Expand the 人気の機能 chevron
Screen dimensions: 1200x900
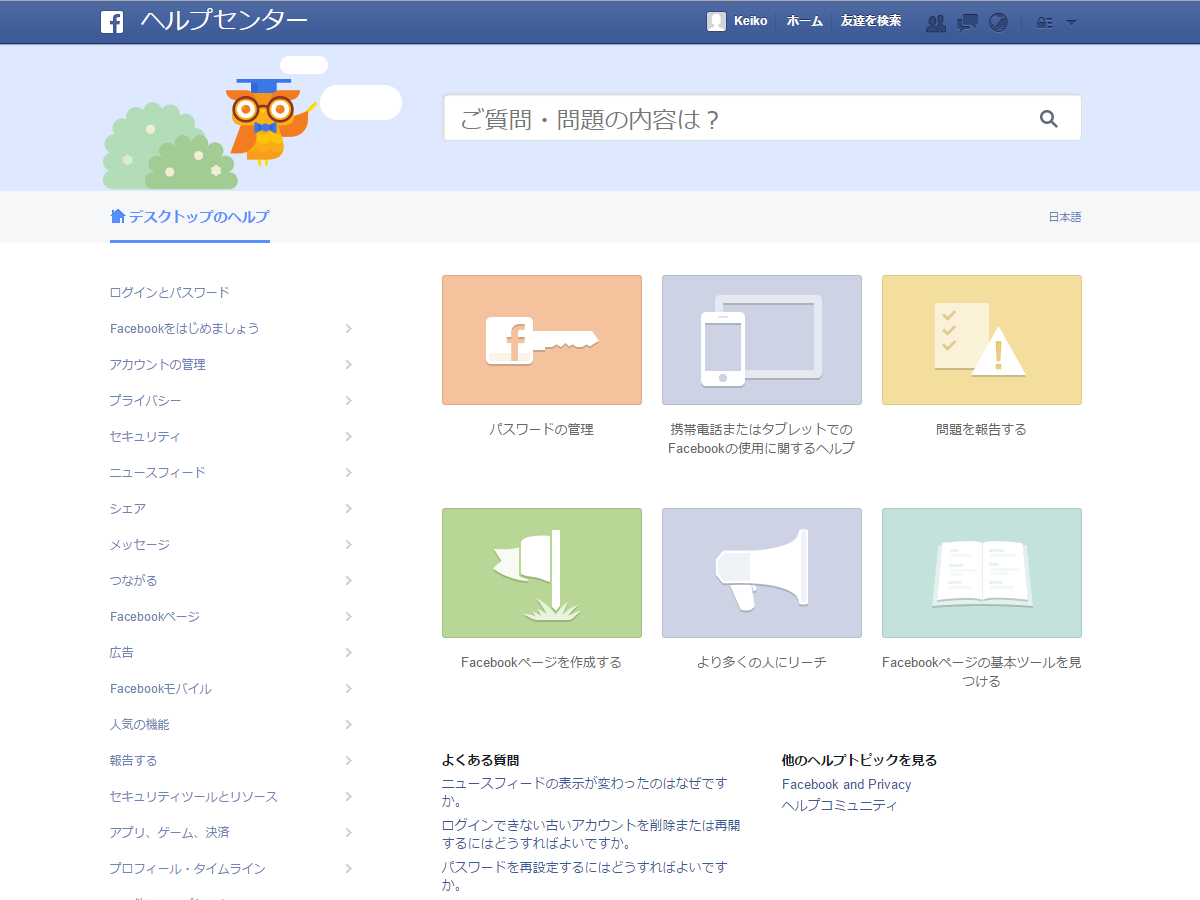pos(348,724)
